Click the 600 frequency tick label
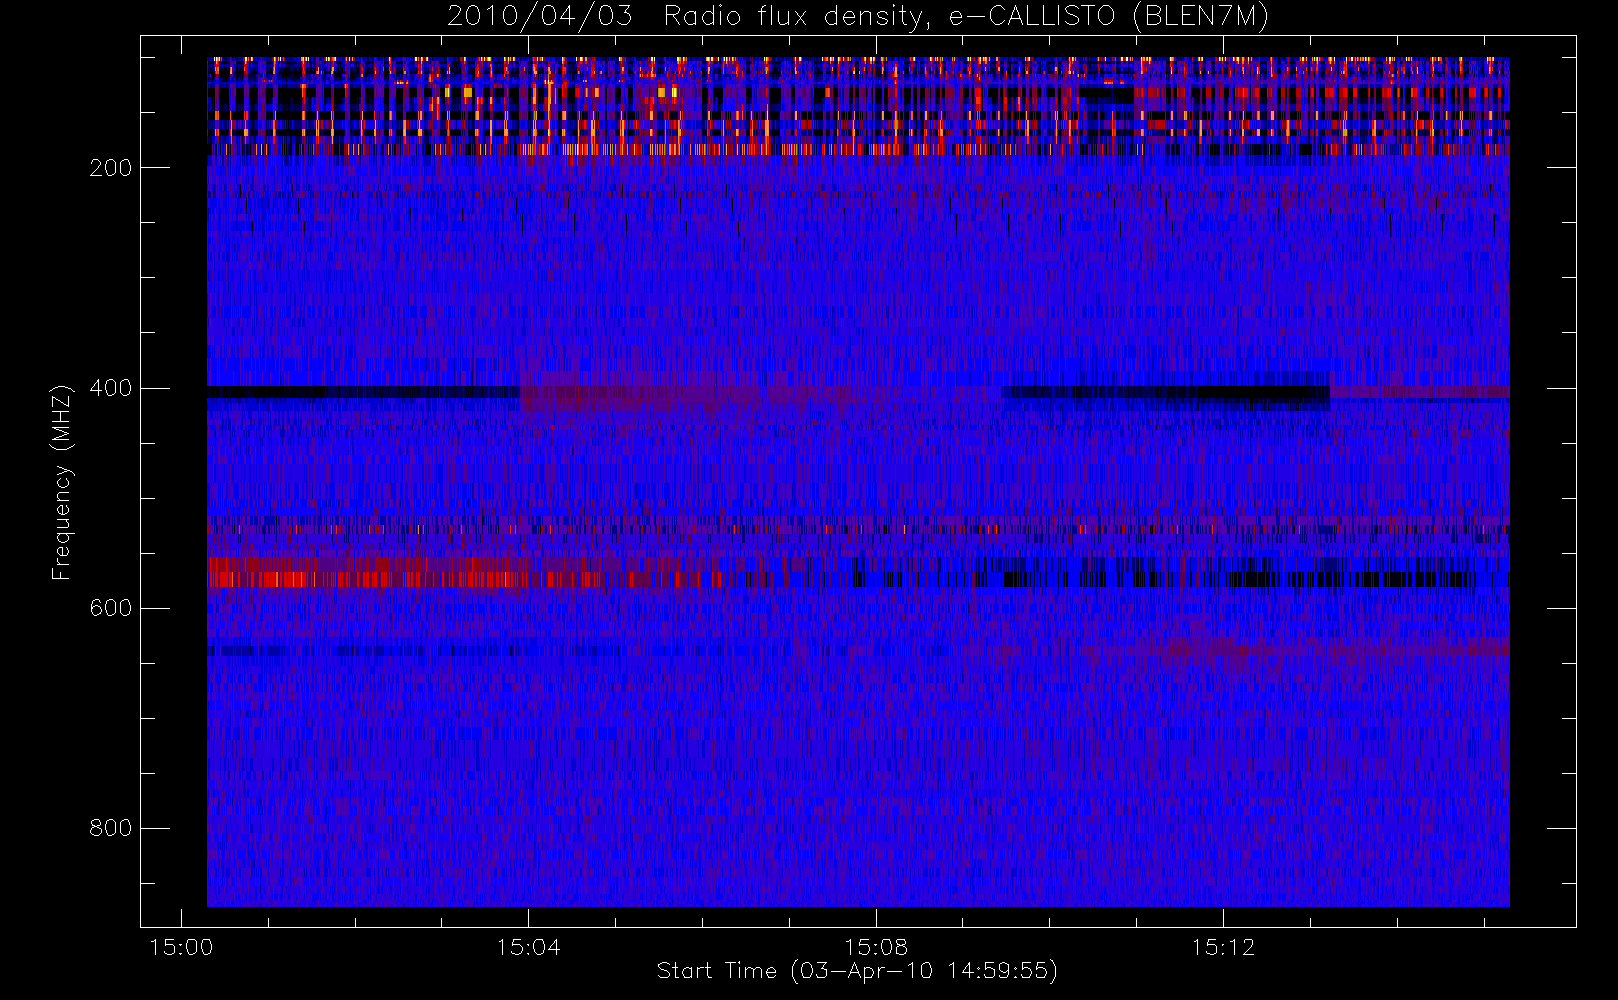Image resolution: width=1618 pixels, height=1000 pixels. [x=110, y=608]
